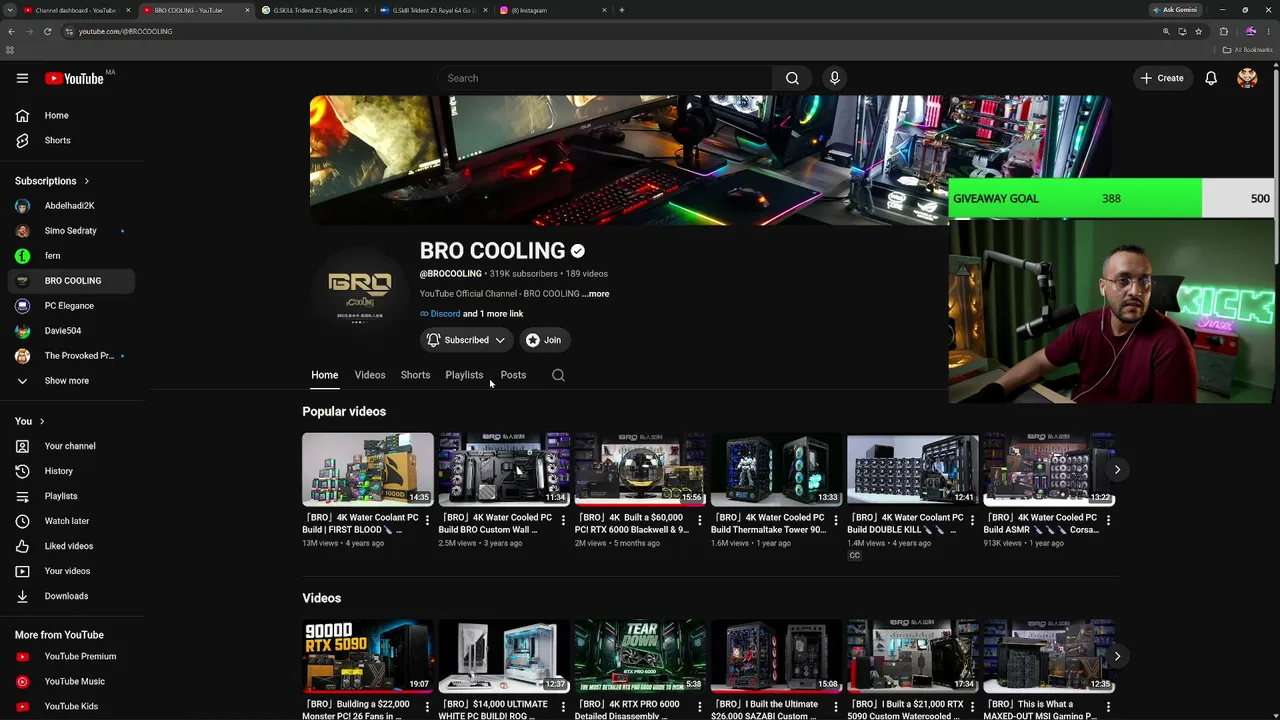The width and height of the screenshot is (1280, 720).
Task: Start voice search with the microphone icon
Action: [x=835, y=78]
